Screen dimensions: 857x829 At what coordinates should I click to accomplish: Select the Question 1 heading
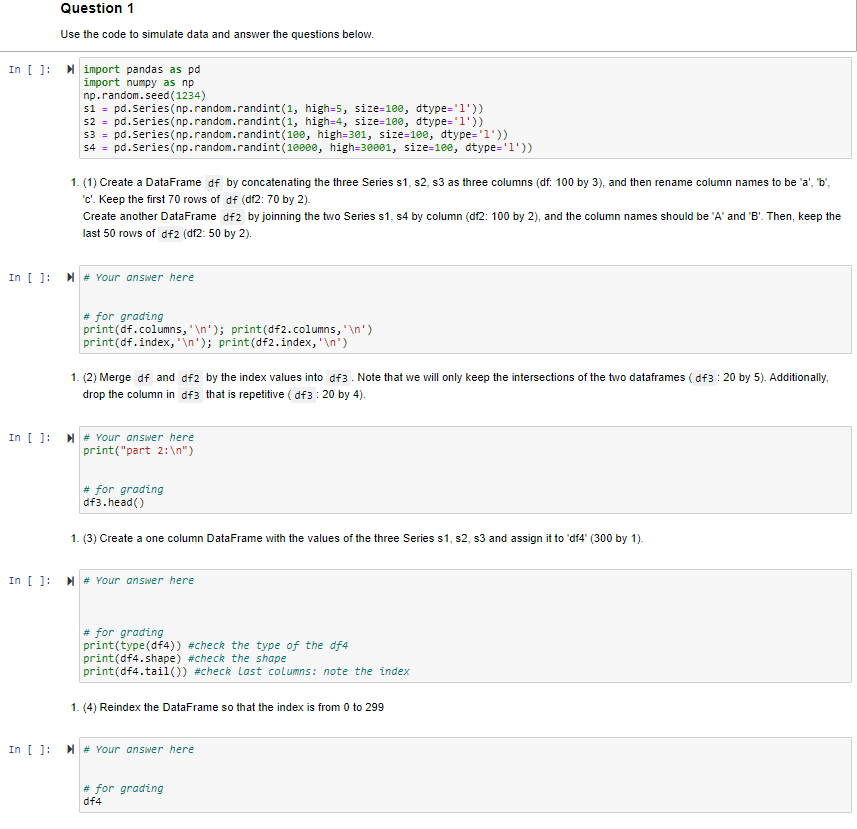pos(97,9)
